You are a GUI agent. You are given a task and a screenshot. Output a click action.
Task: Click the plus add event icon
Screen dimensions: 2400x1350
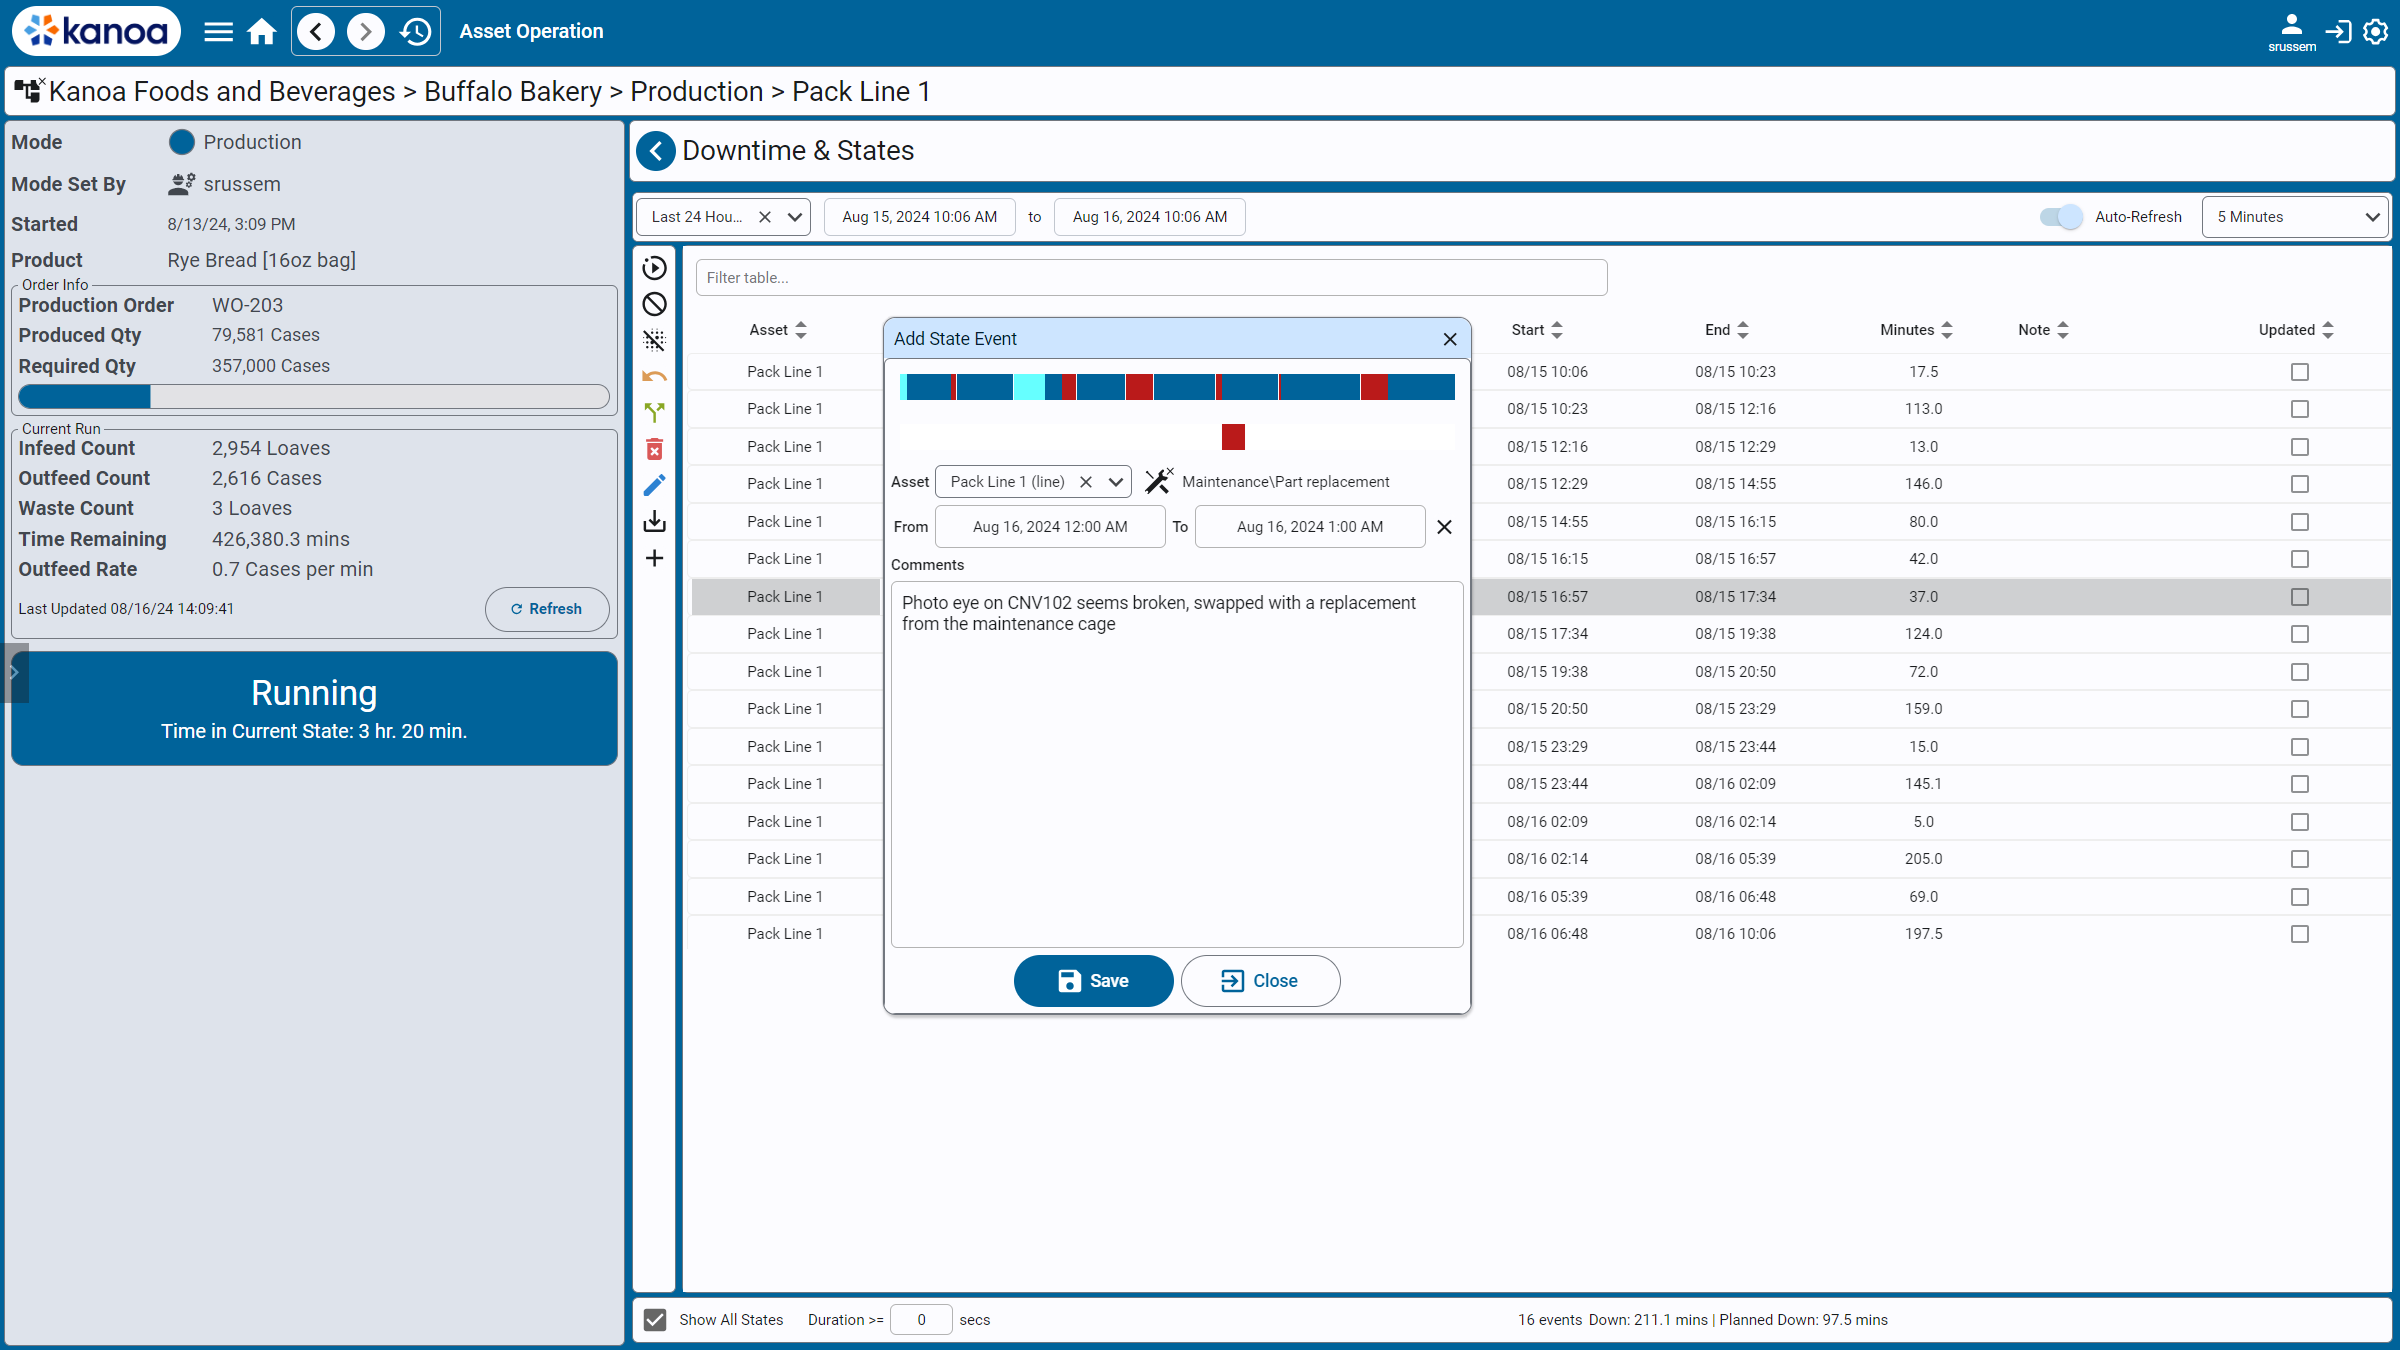pyautogui.click(x=654, y=558)
